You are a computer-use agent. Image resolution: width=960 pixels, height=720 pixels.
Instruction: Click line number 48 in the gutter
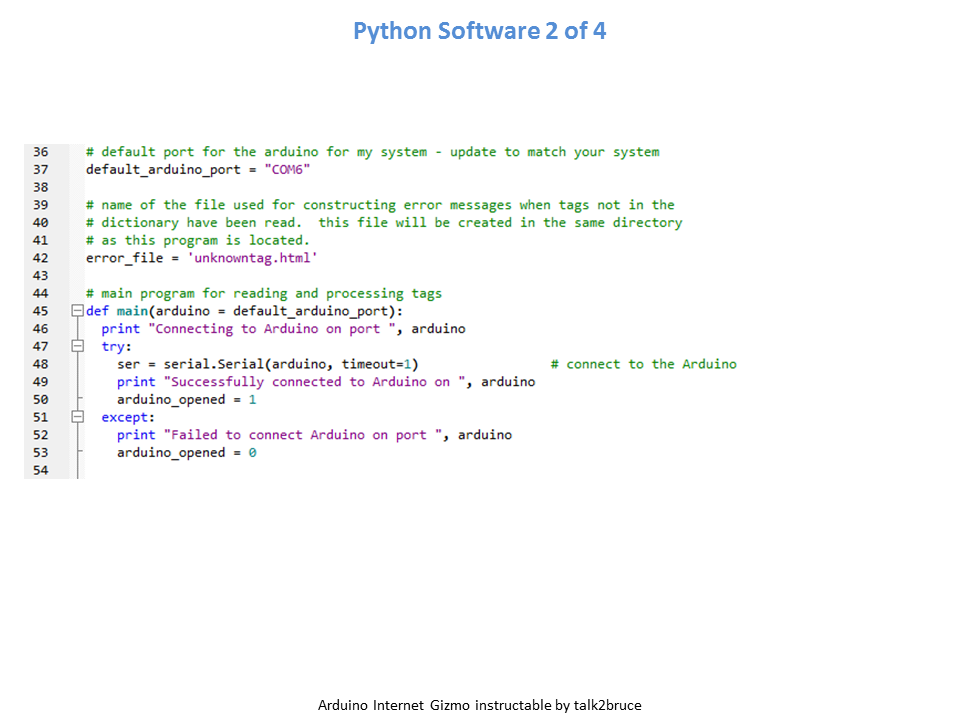point(40,364)
